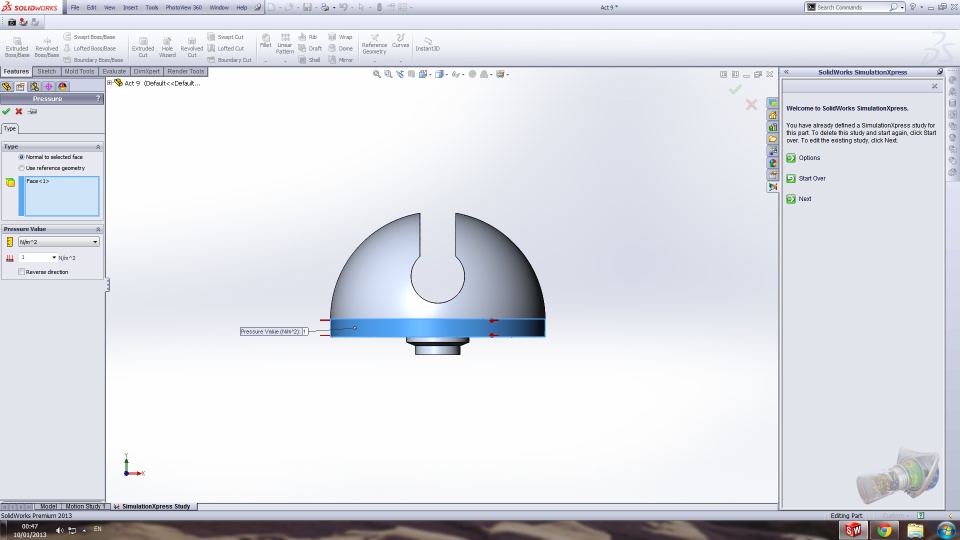Open the N/m^2 pressure units dropdown

click(x=58, y=242)
